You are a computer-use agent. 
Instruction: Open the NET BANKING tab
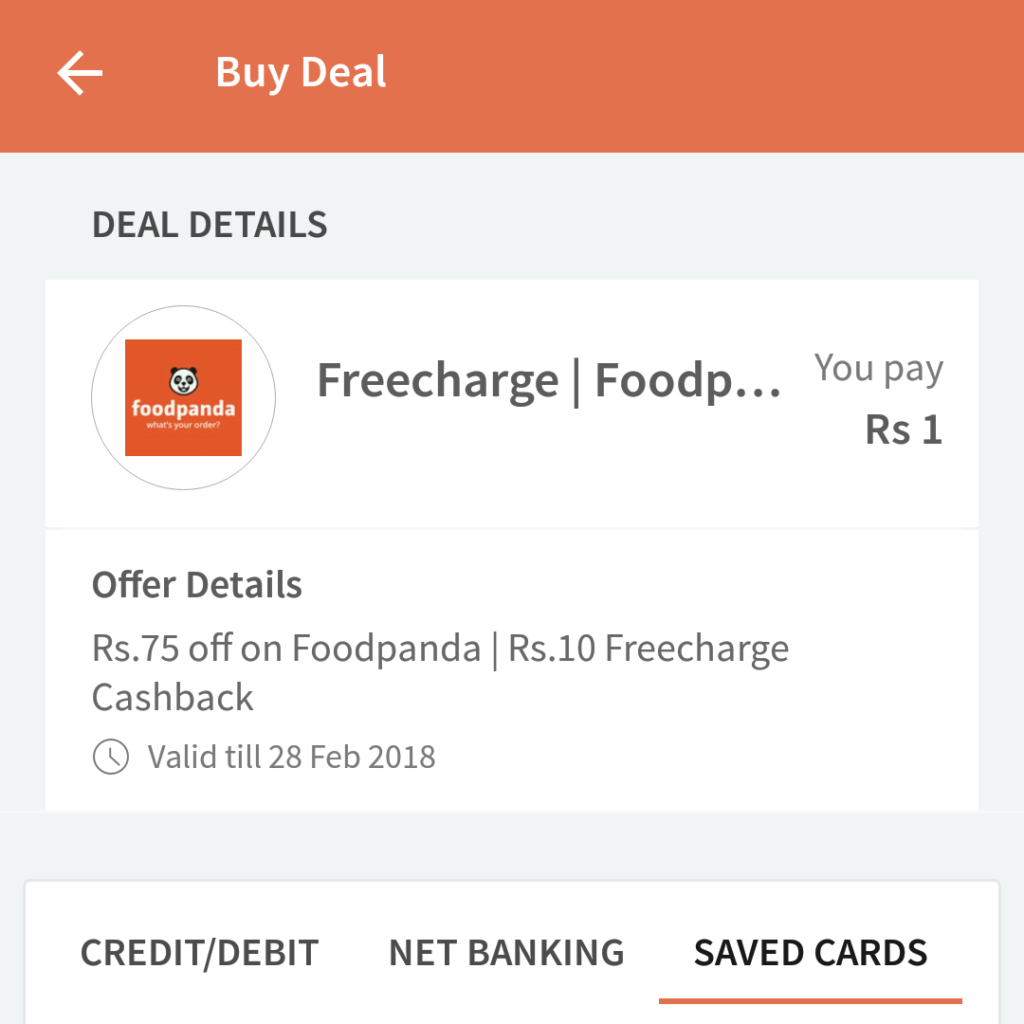tap(506, 953)
